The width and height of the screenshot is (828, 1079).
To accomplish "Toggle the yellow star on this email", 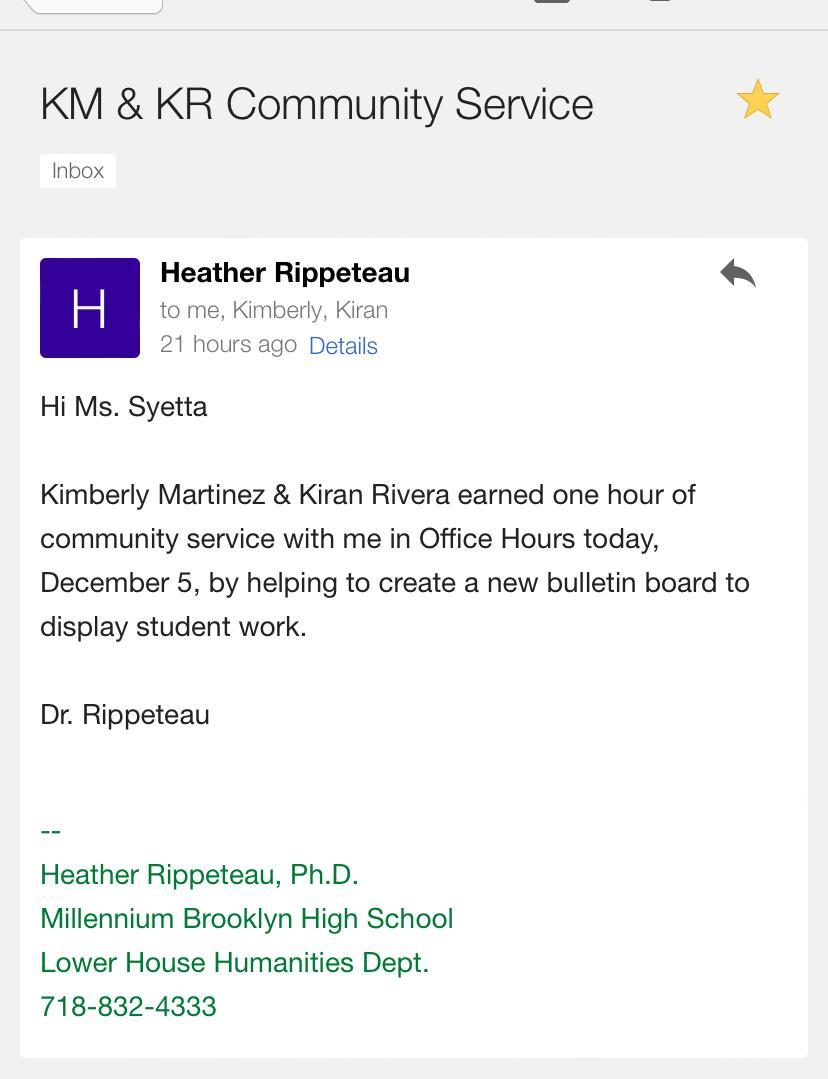I will [757, 101].
